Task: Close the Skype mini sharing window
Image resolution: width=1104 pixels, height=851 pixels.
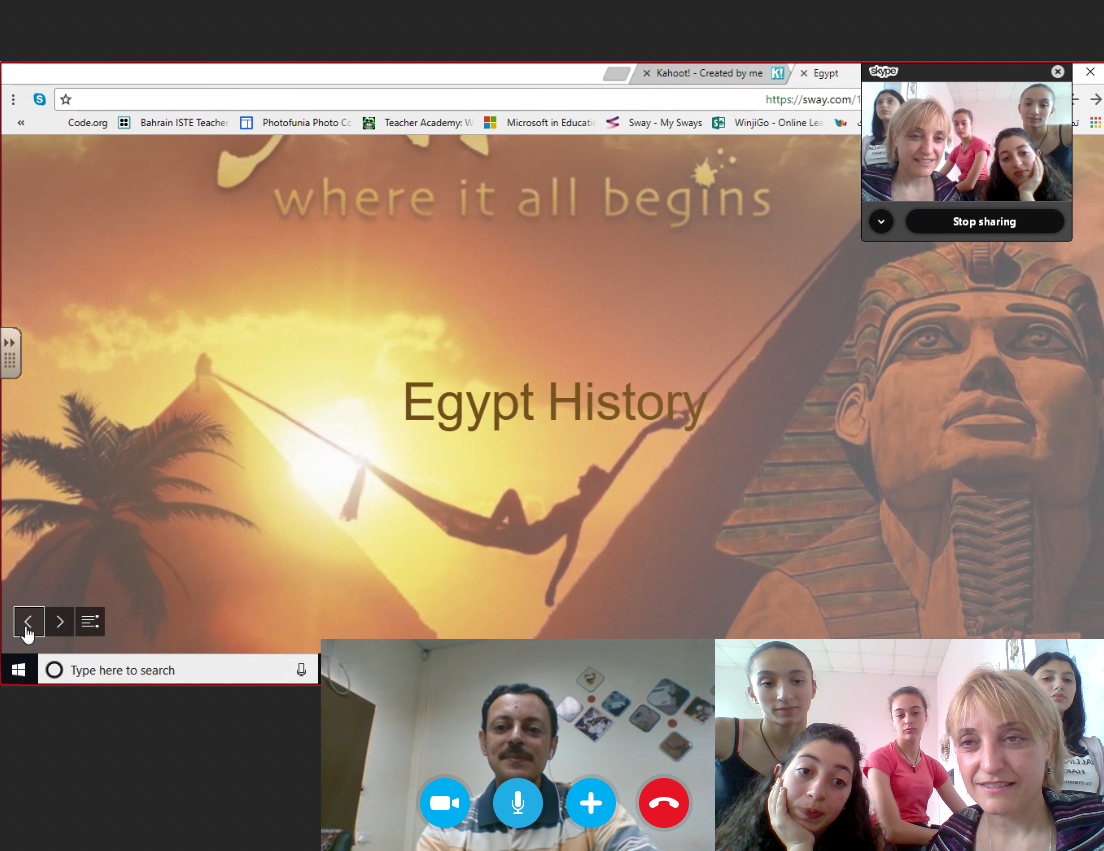Action: (1058, 71)
